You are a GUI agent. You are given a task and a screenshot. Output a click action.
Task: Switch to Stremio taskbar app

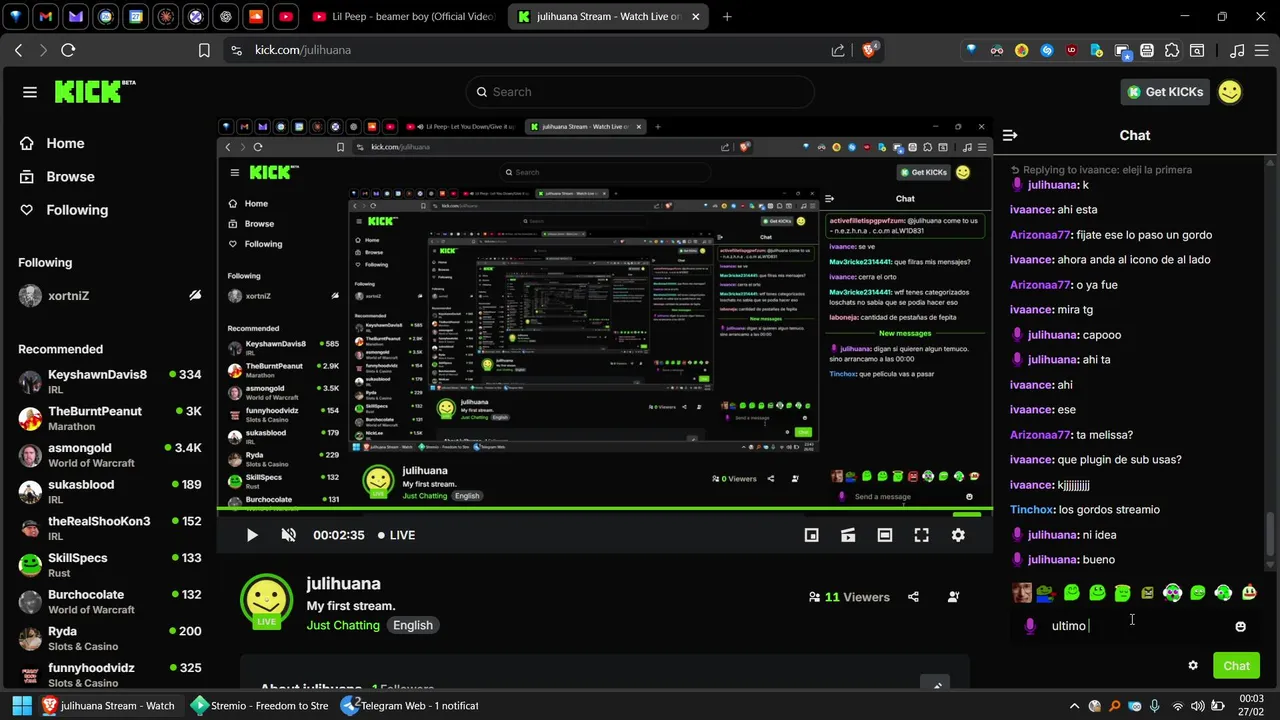click(x=261, y=705)
